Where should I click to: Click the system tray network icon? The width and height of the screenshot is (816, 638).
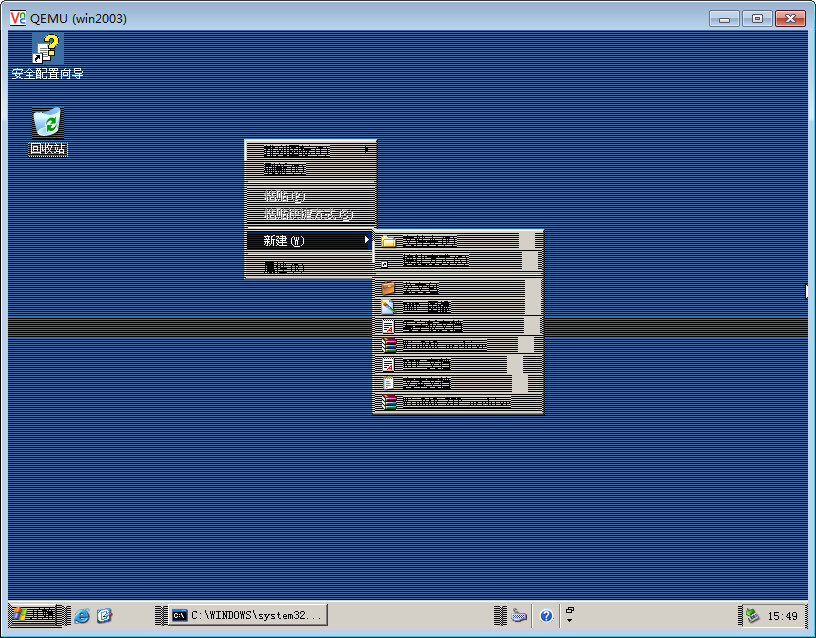(752, 616)
